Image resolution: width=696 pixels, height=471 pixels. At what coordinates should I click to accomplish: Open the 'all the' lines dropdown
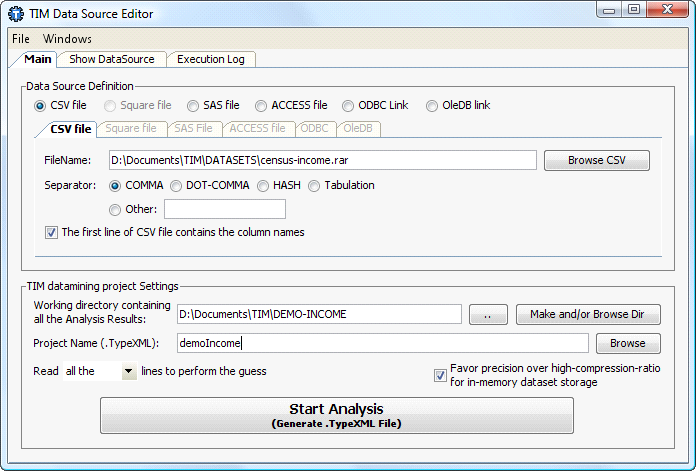click(129, 371)
